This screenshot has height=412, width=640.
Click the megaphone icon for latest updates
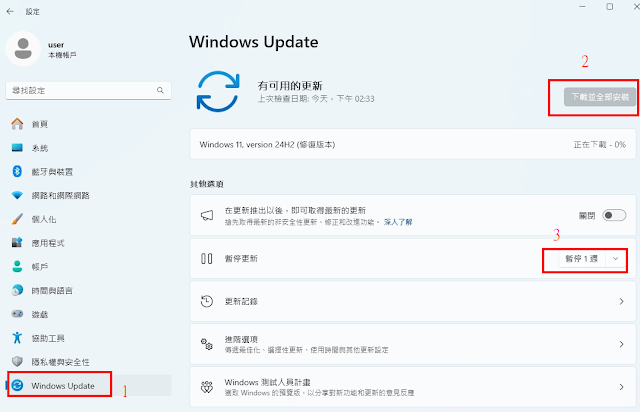207,216
